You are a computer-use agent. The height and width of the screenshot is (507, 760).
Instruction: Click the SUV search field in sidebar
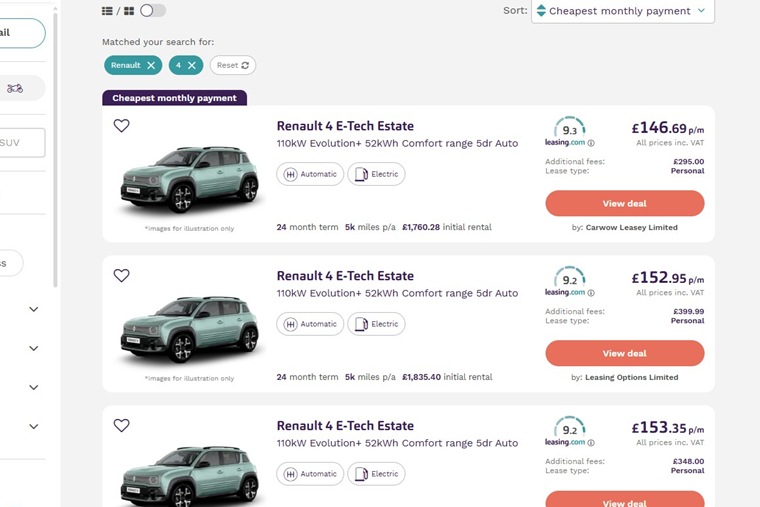pos(22,143)
